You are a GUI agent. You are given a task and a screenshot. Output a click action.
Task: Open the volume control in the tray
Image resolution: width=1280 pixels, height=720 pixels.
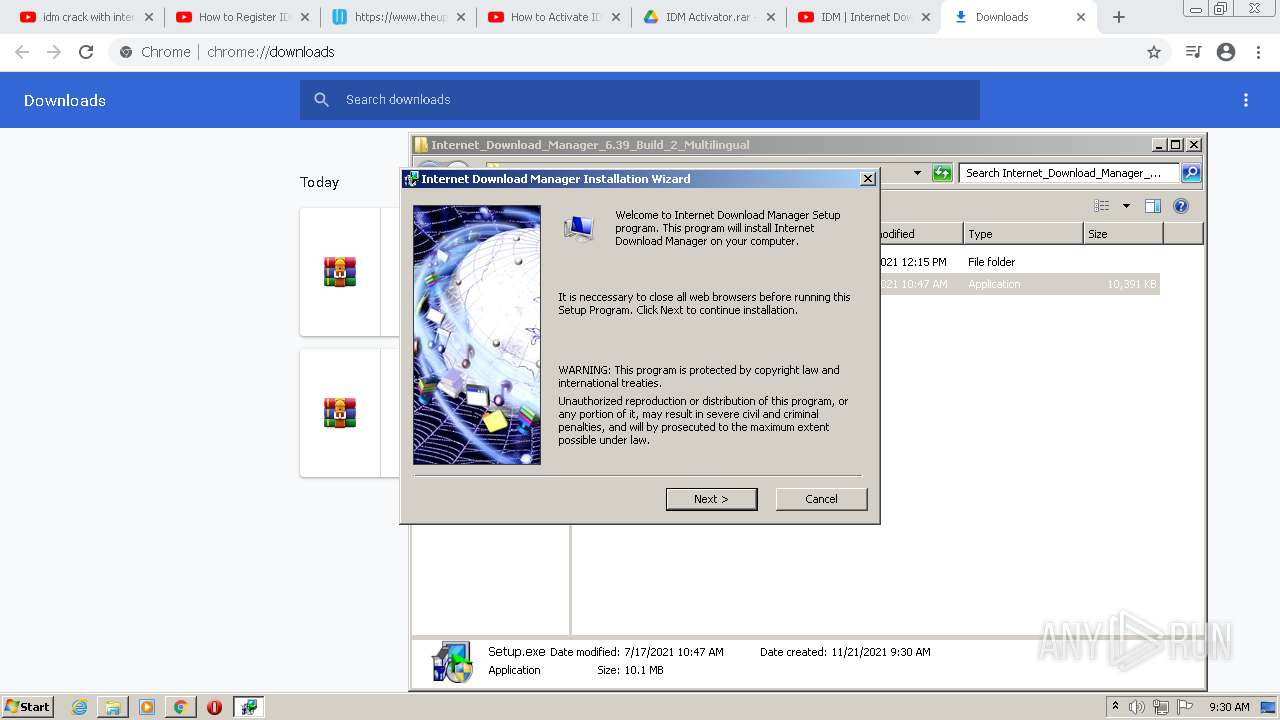[x=1137, y=707]
